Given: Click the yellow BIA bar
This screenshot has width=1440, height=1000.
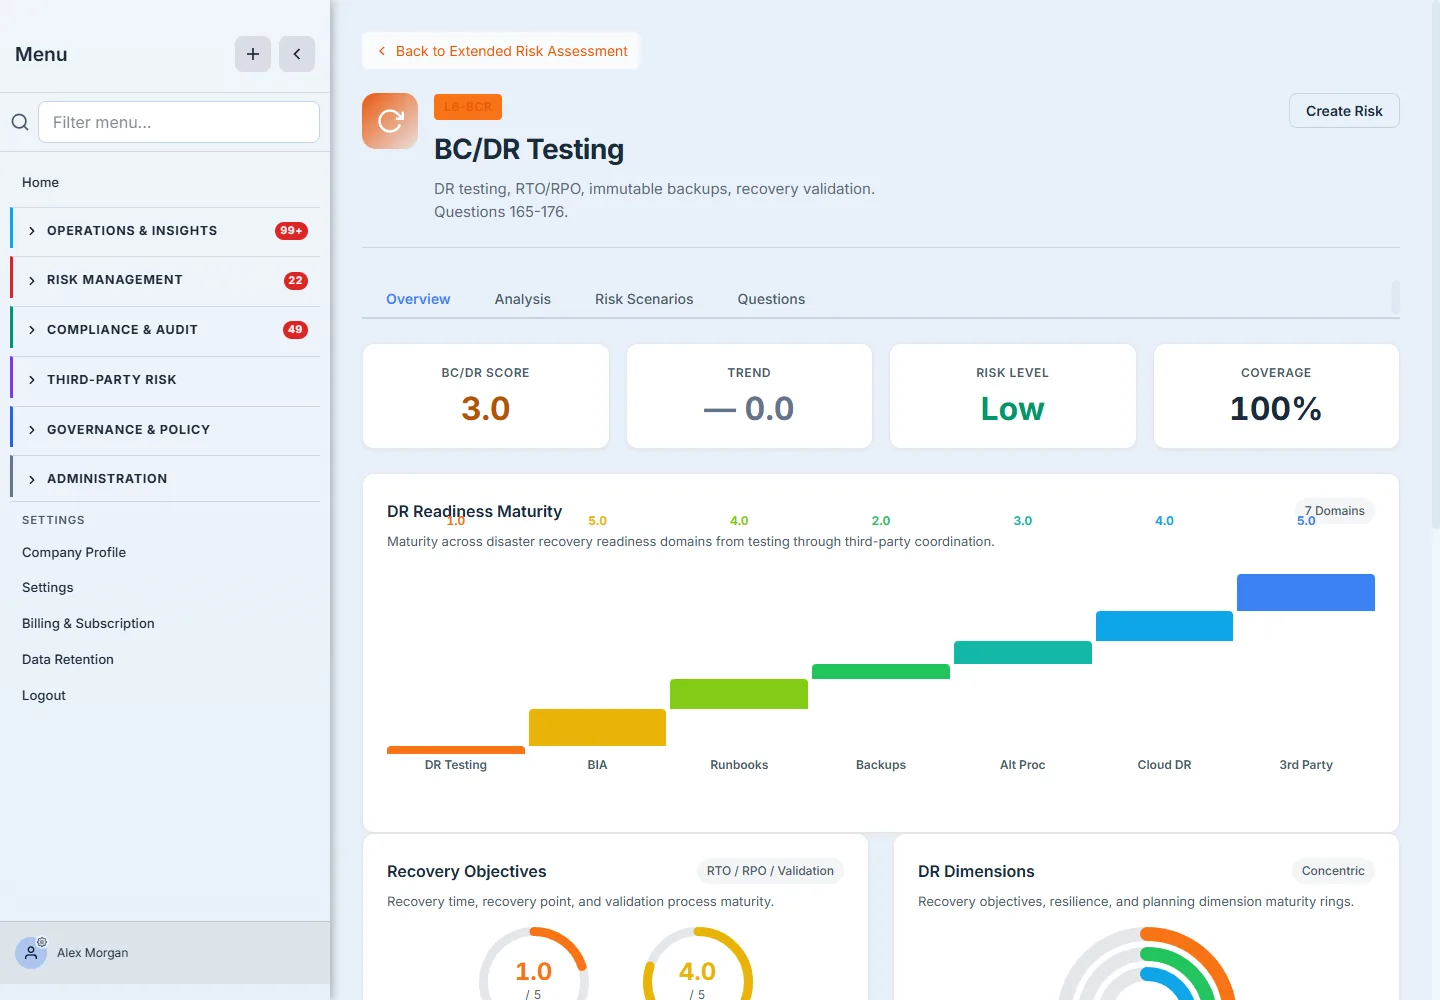Looking at the screenshot, I should 597,727.
